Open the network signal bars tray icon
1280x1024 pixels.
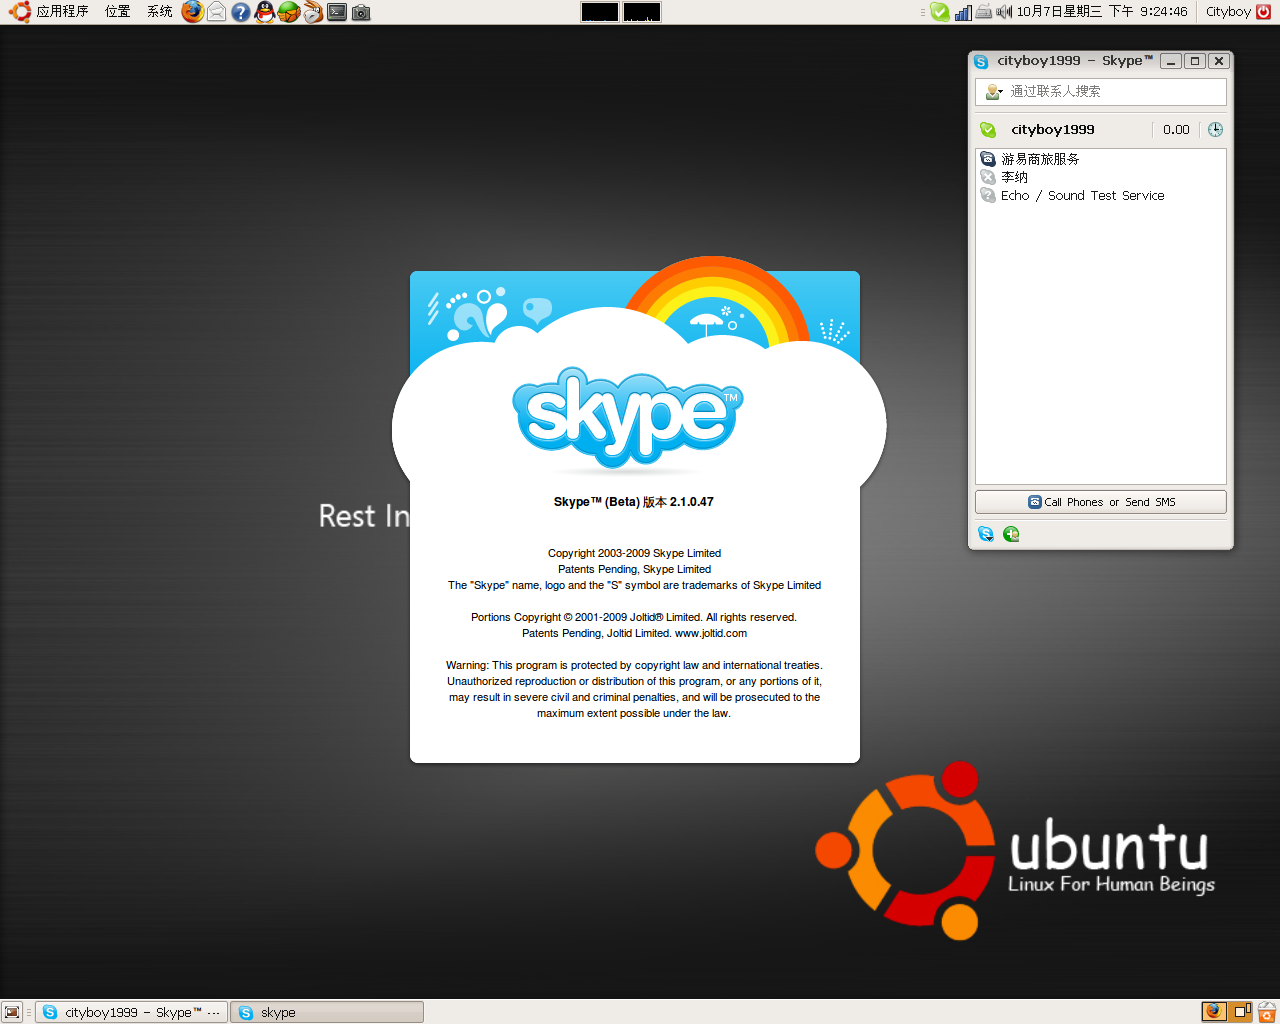[963, 12]
